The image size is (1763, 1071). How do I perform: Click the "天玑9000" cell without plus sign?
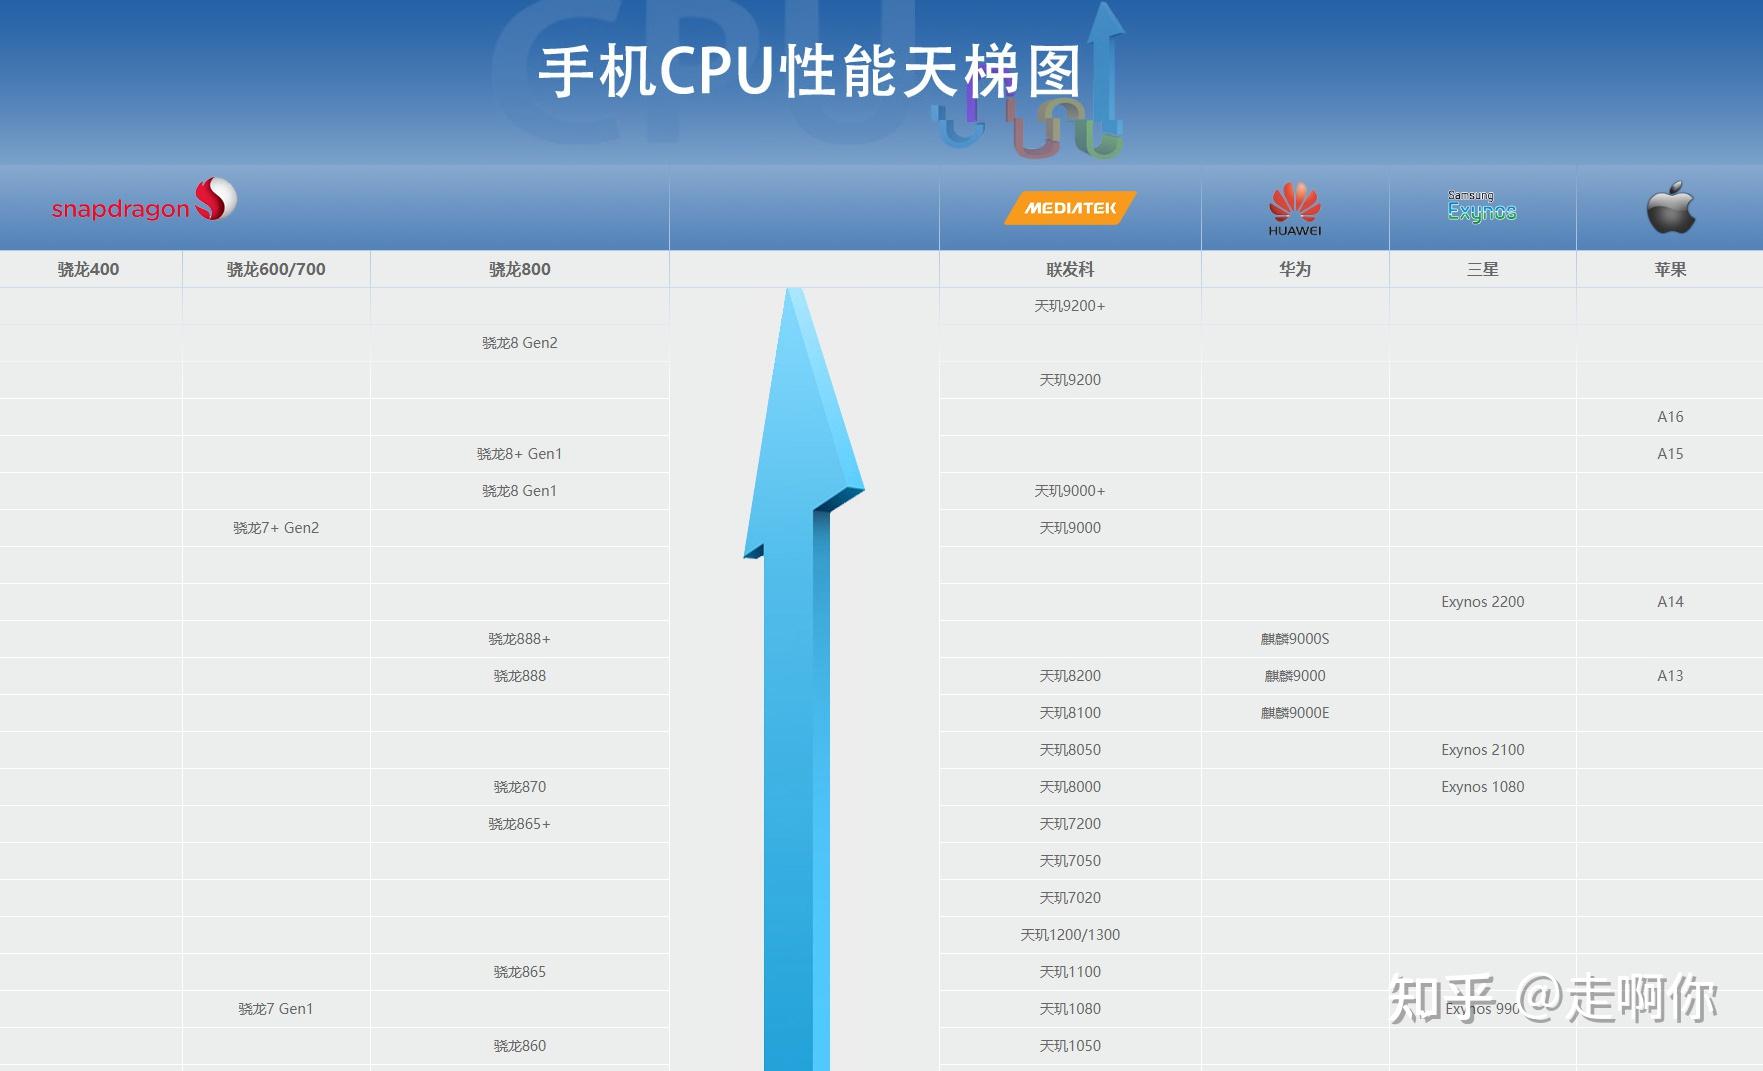1070,528
